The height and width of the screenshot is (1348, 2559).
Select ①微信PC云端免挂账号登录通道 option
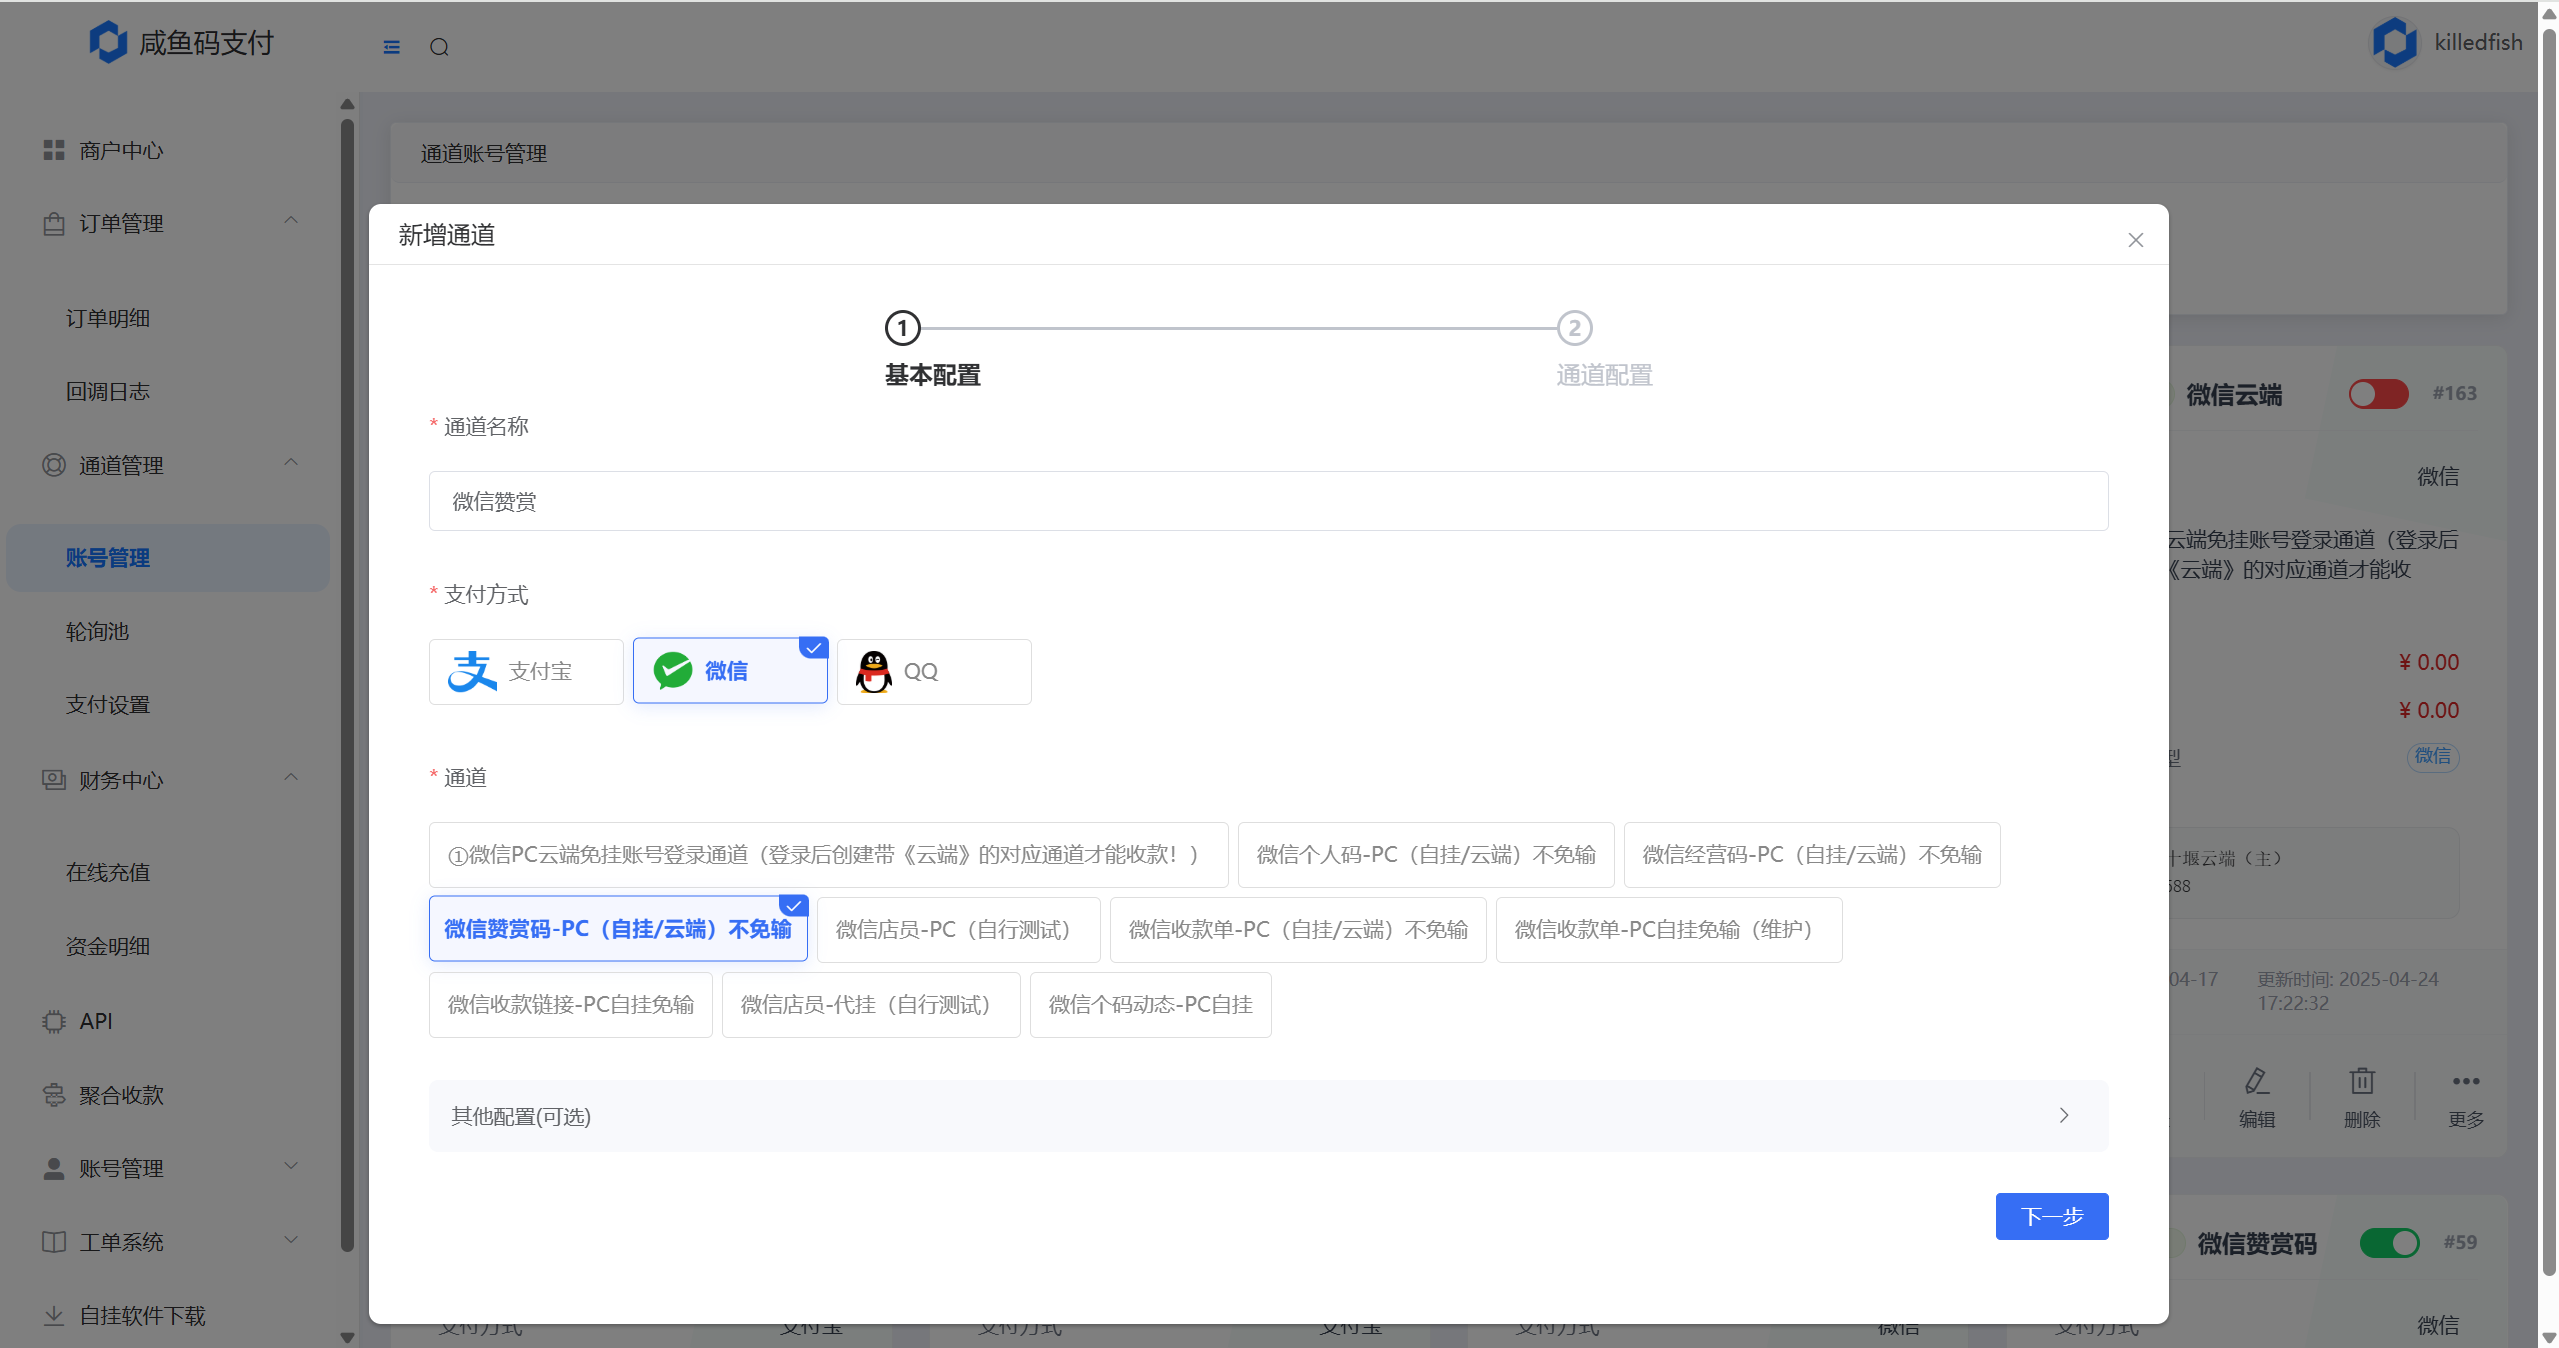[x=828, y=855]
